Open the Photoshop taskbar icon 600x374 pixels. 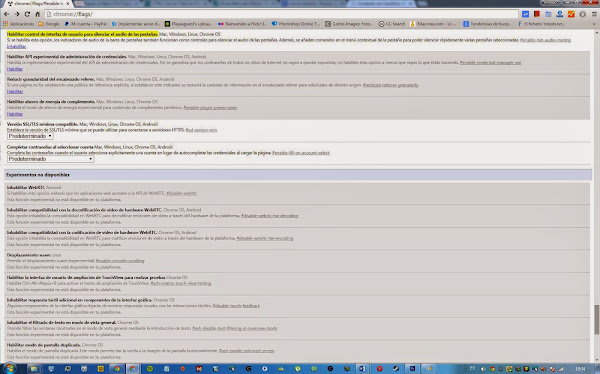tap(412, 369)
